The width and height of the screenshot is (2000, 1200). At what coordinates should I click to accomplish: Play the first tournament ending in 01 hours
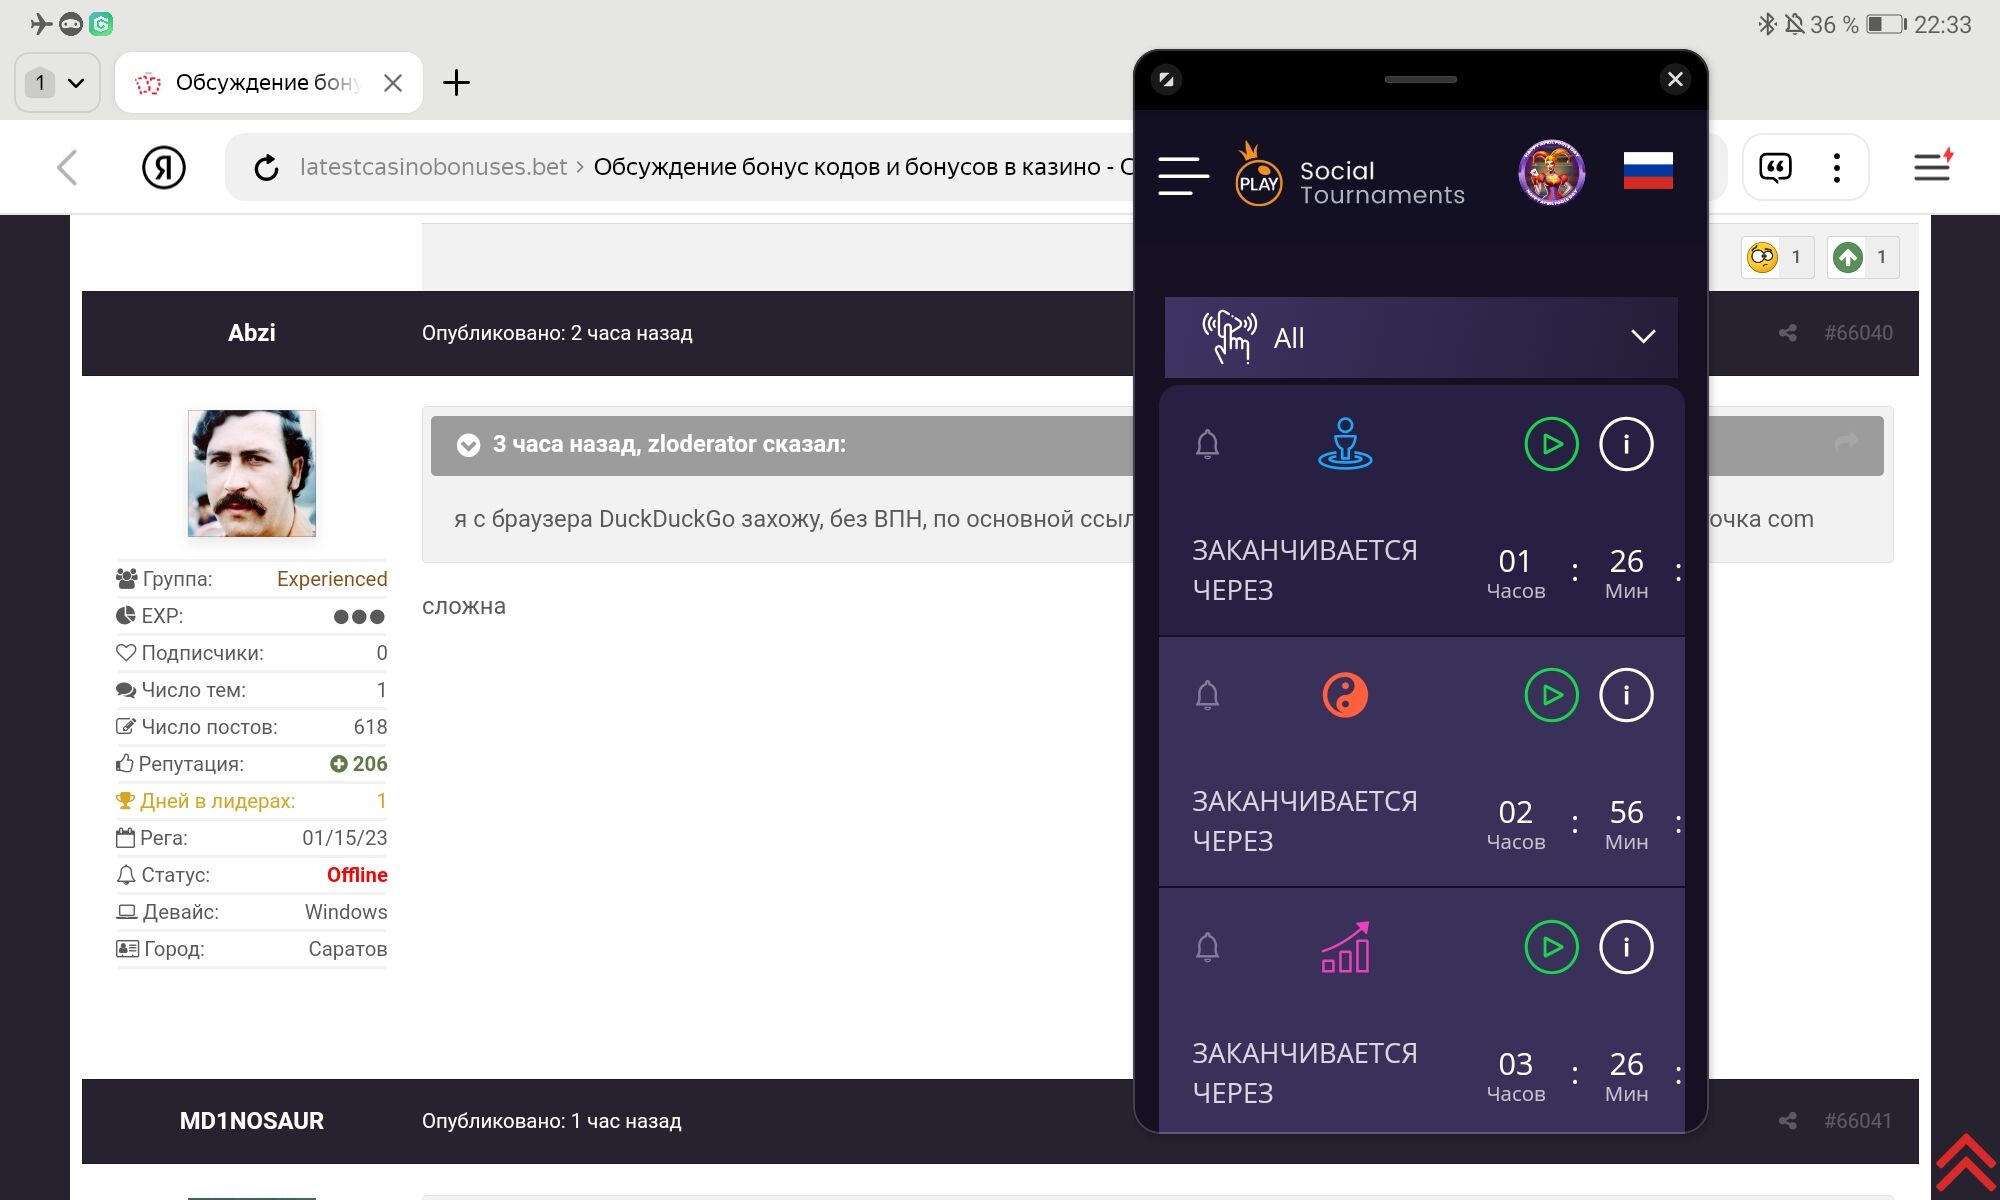pos(1551,444)
